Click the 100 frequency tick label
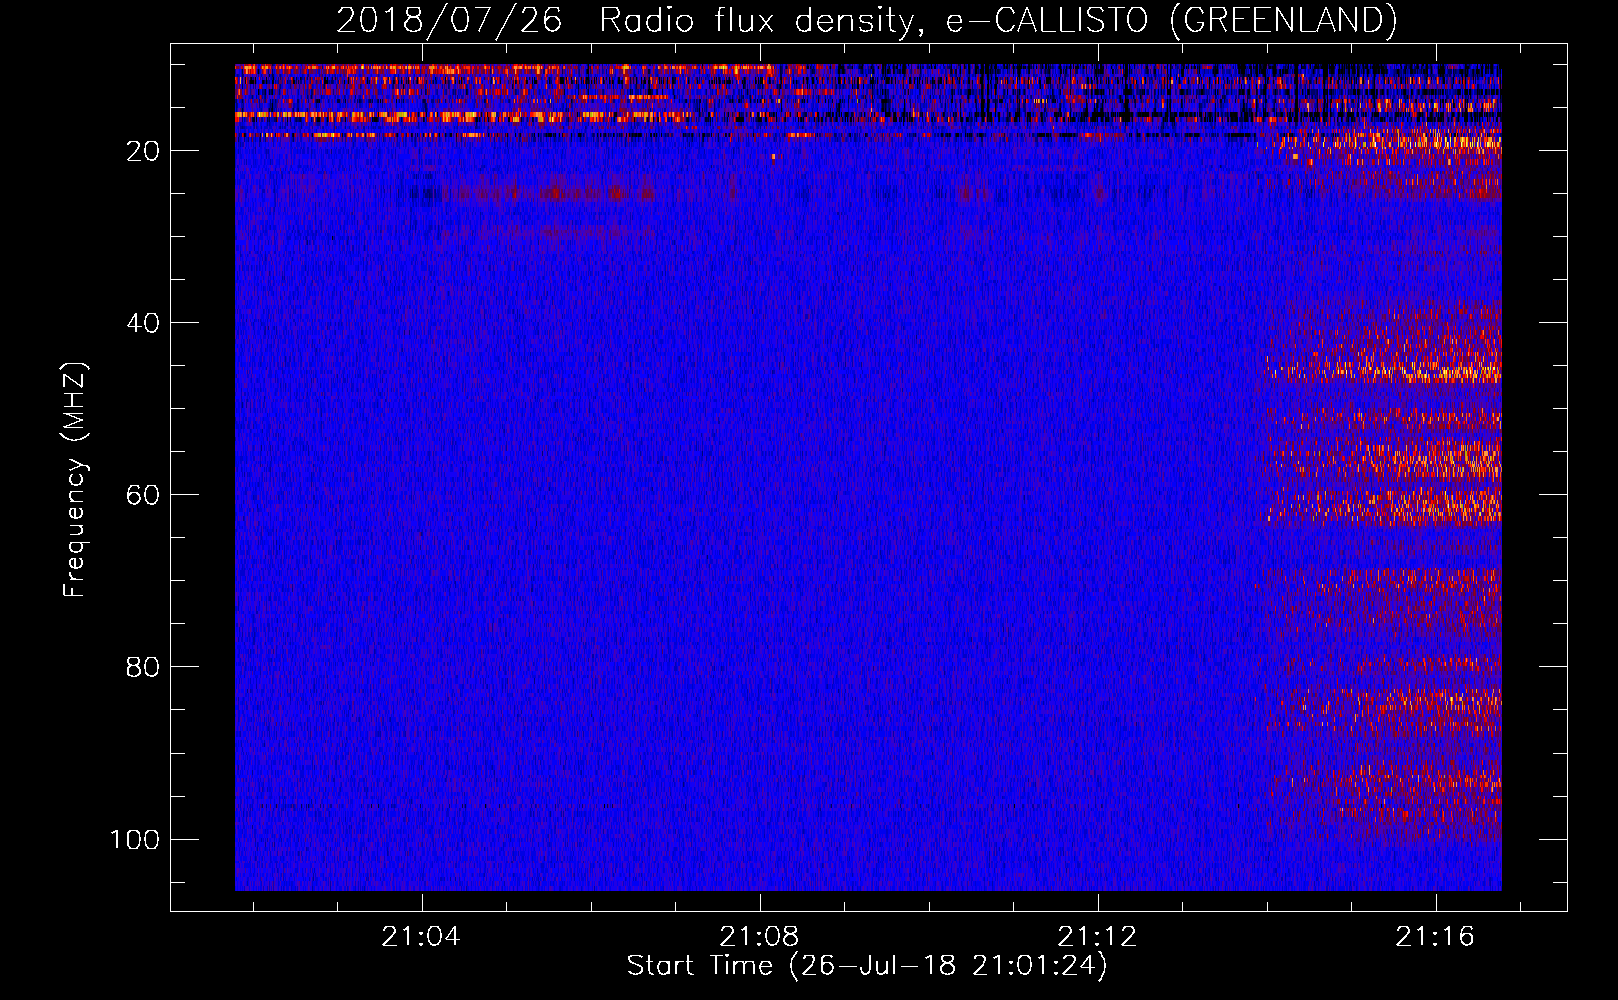 (135, 839)
